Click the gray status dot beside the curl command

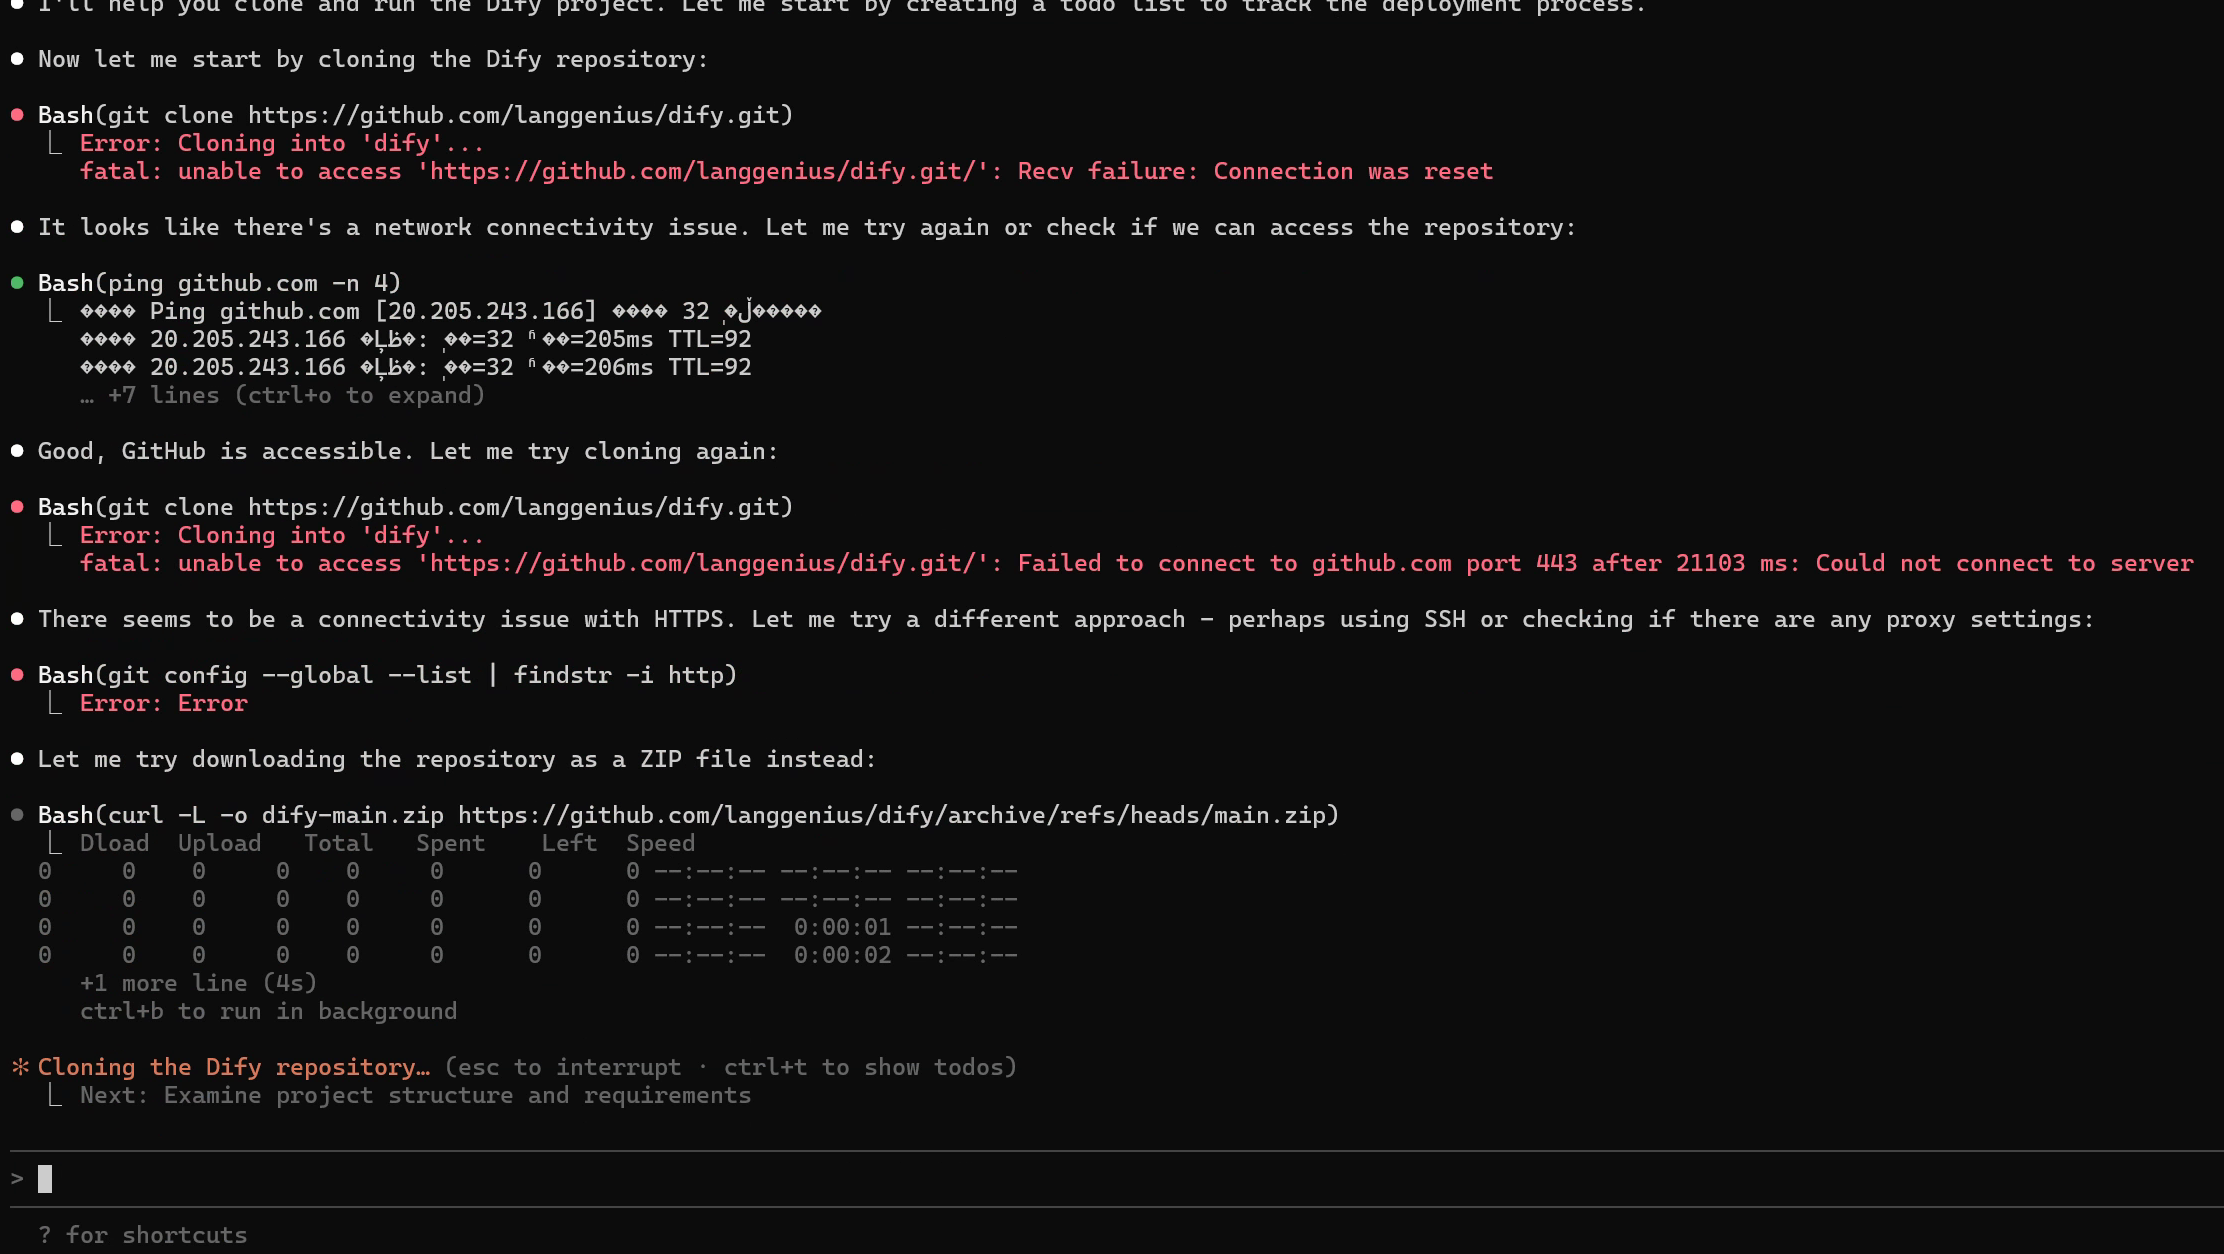(17, 816)
